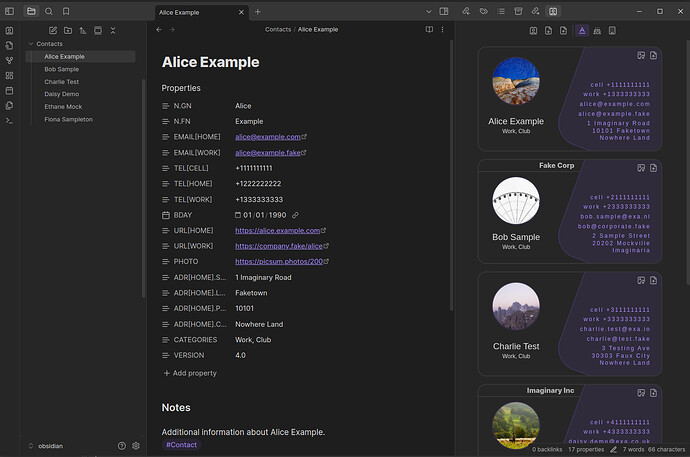Click Contacts in the breadcrumb path
Screen dimensions: 690x457
coord(278,29)
